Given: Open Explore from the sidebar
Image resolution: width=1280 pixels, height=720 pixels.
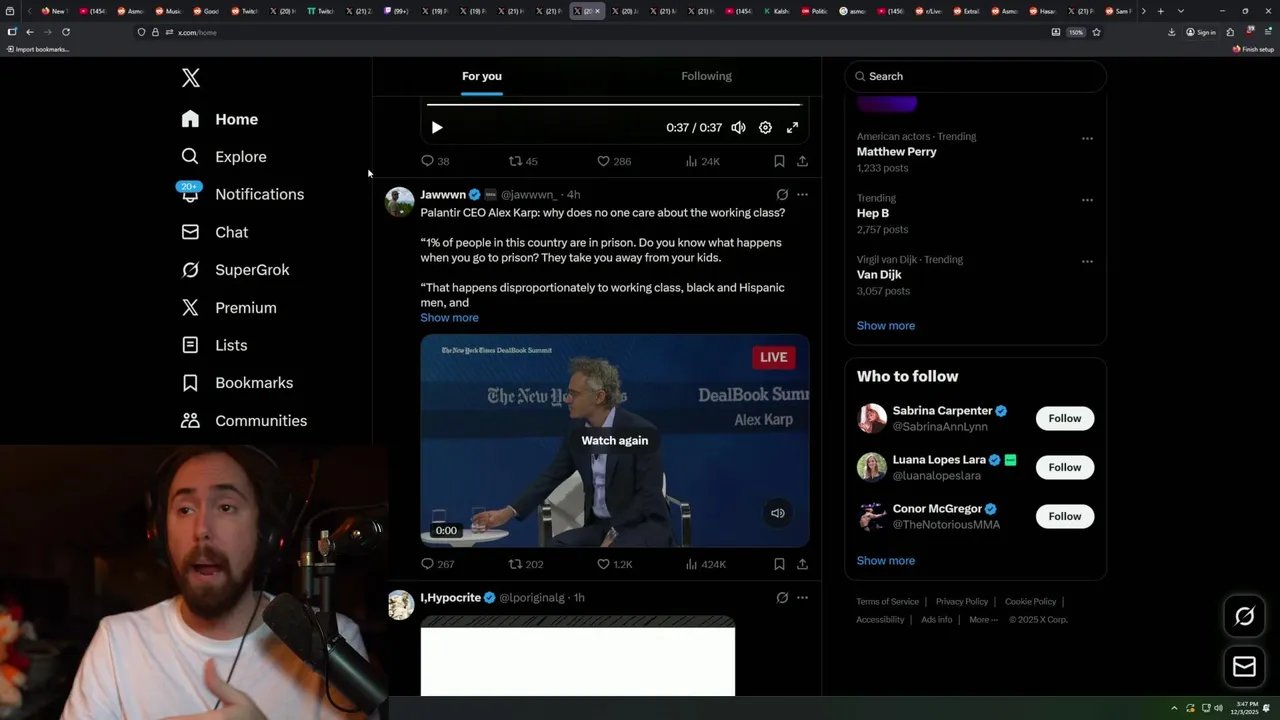Looking at the screenshot, I should (x=224, y=157).
